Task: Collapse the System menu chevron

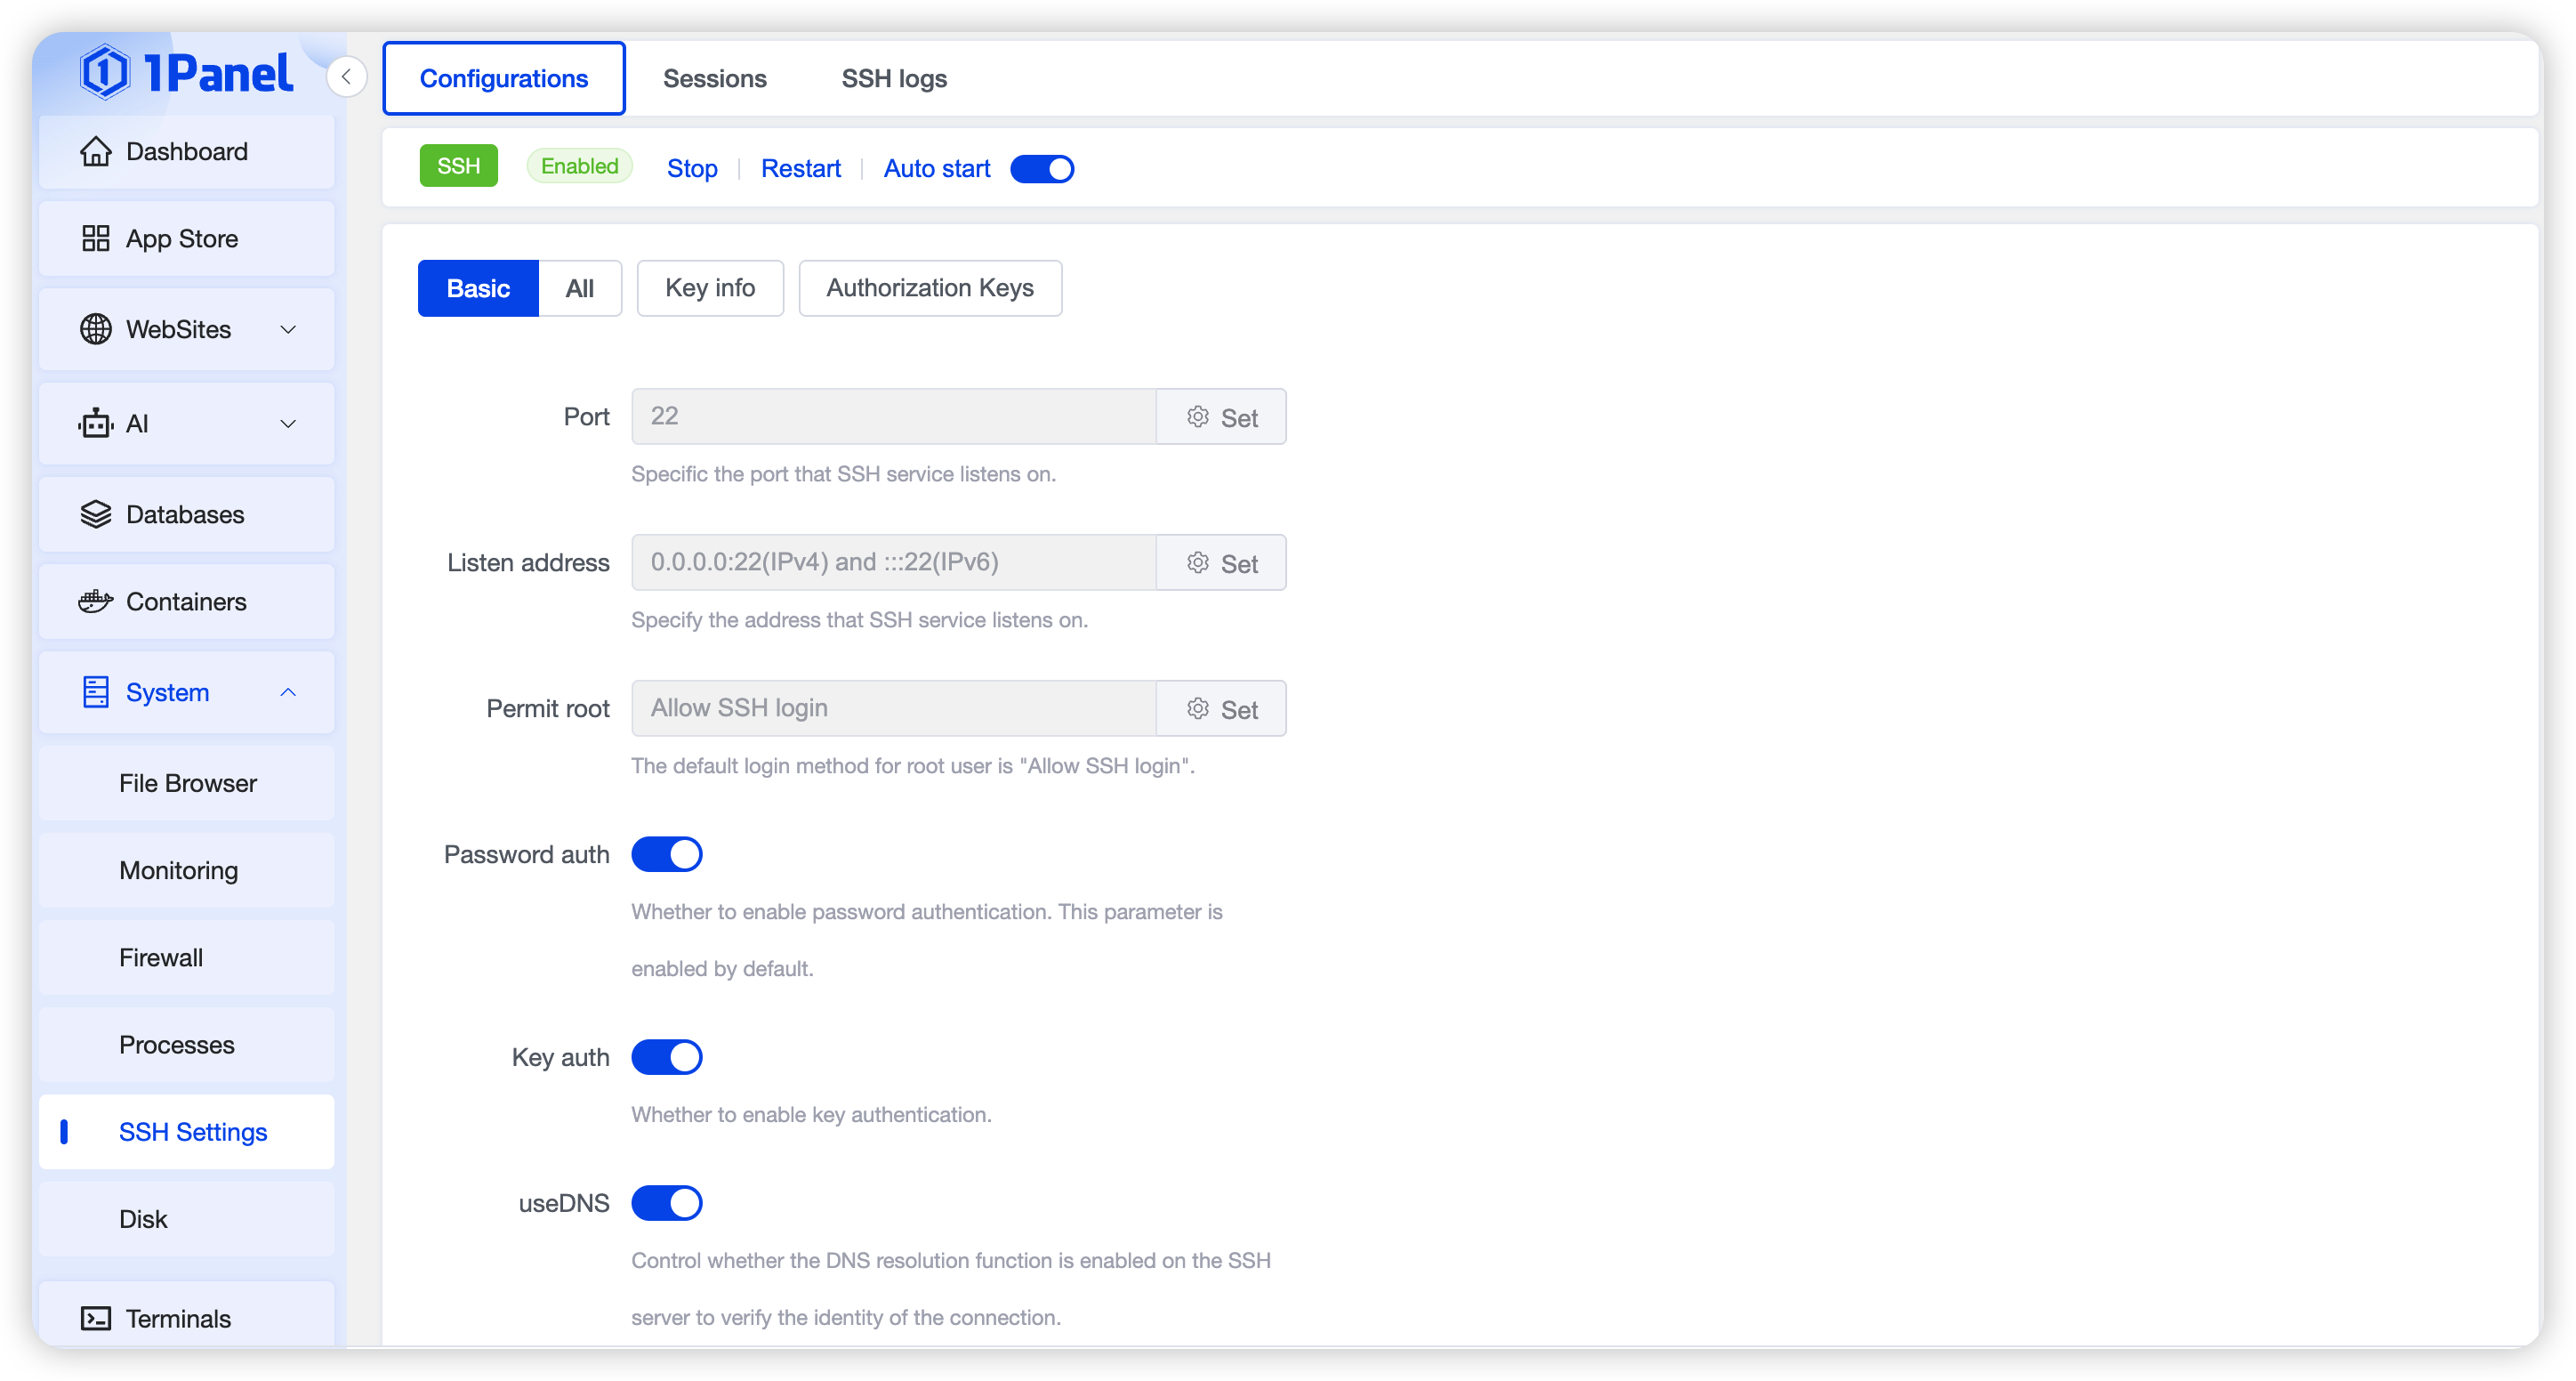Action: (x=288, y=693)
